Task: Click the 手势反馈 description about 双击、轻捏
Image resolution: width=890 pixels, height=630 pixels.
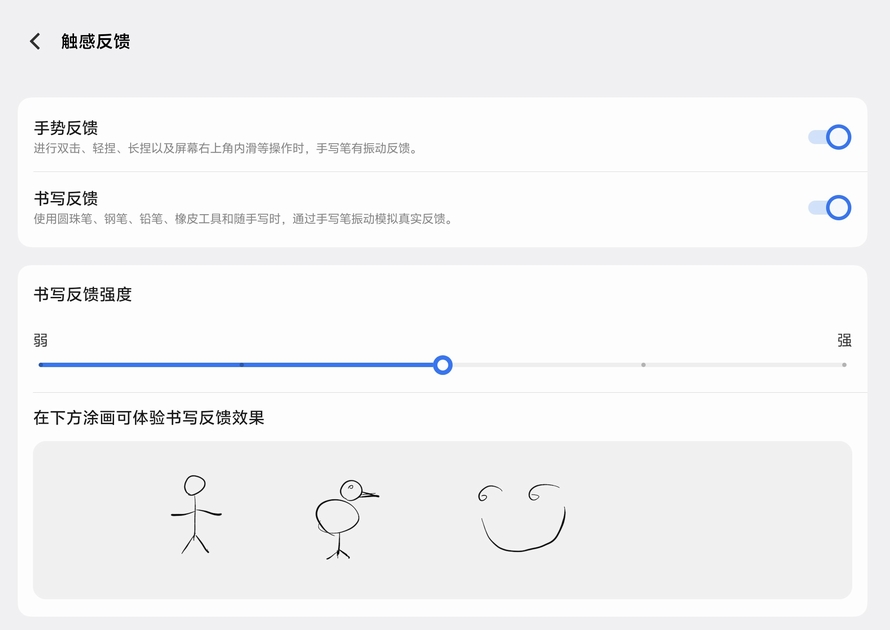Action: [x=226, y=149]
